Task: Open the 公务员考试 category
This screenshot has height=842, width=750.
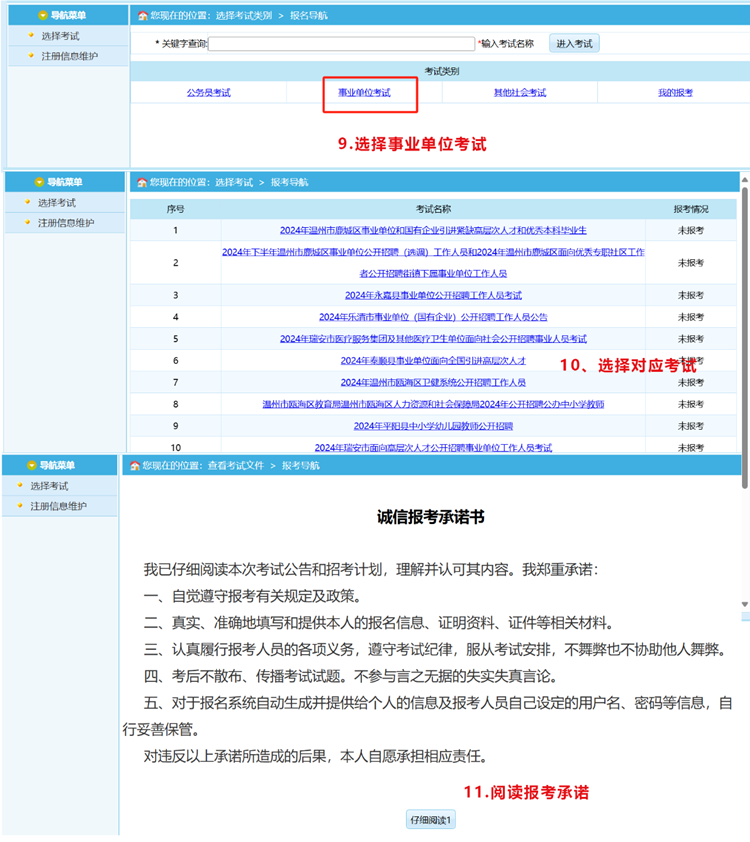Action: tap(208, 93)
